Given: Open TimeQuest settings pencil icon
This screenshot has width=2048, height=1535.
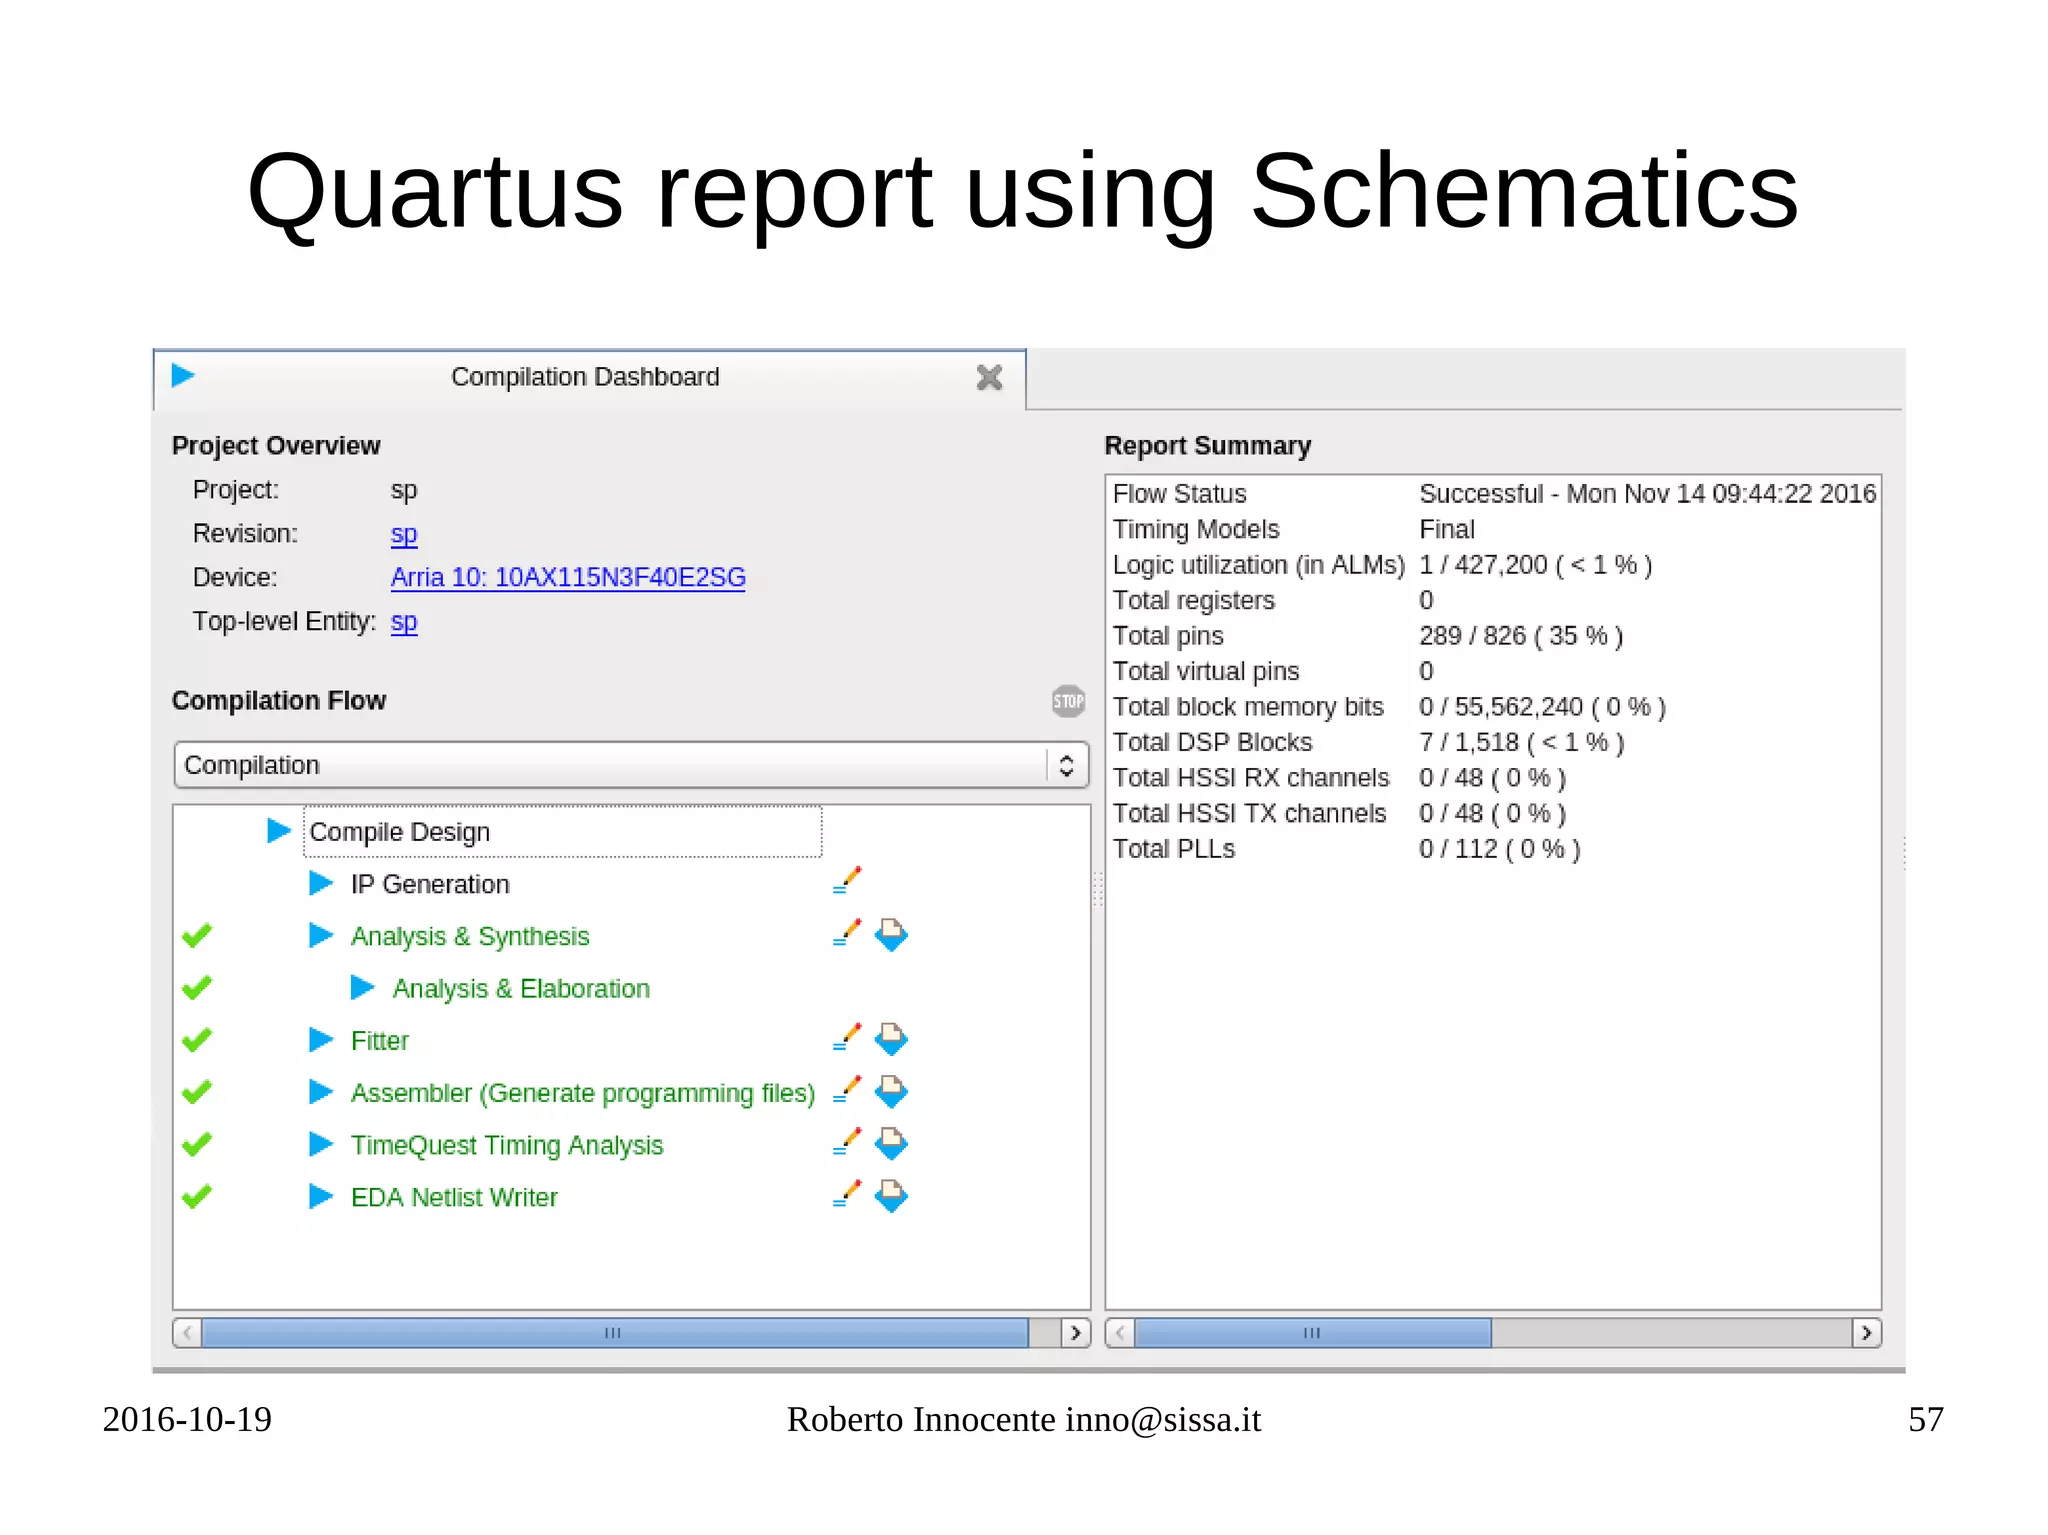Looking at the screenshot, I should pos(847,1141).
